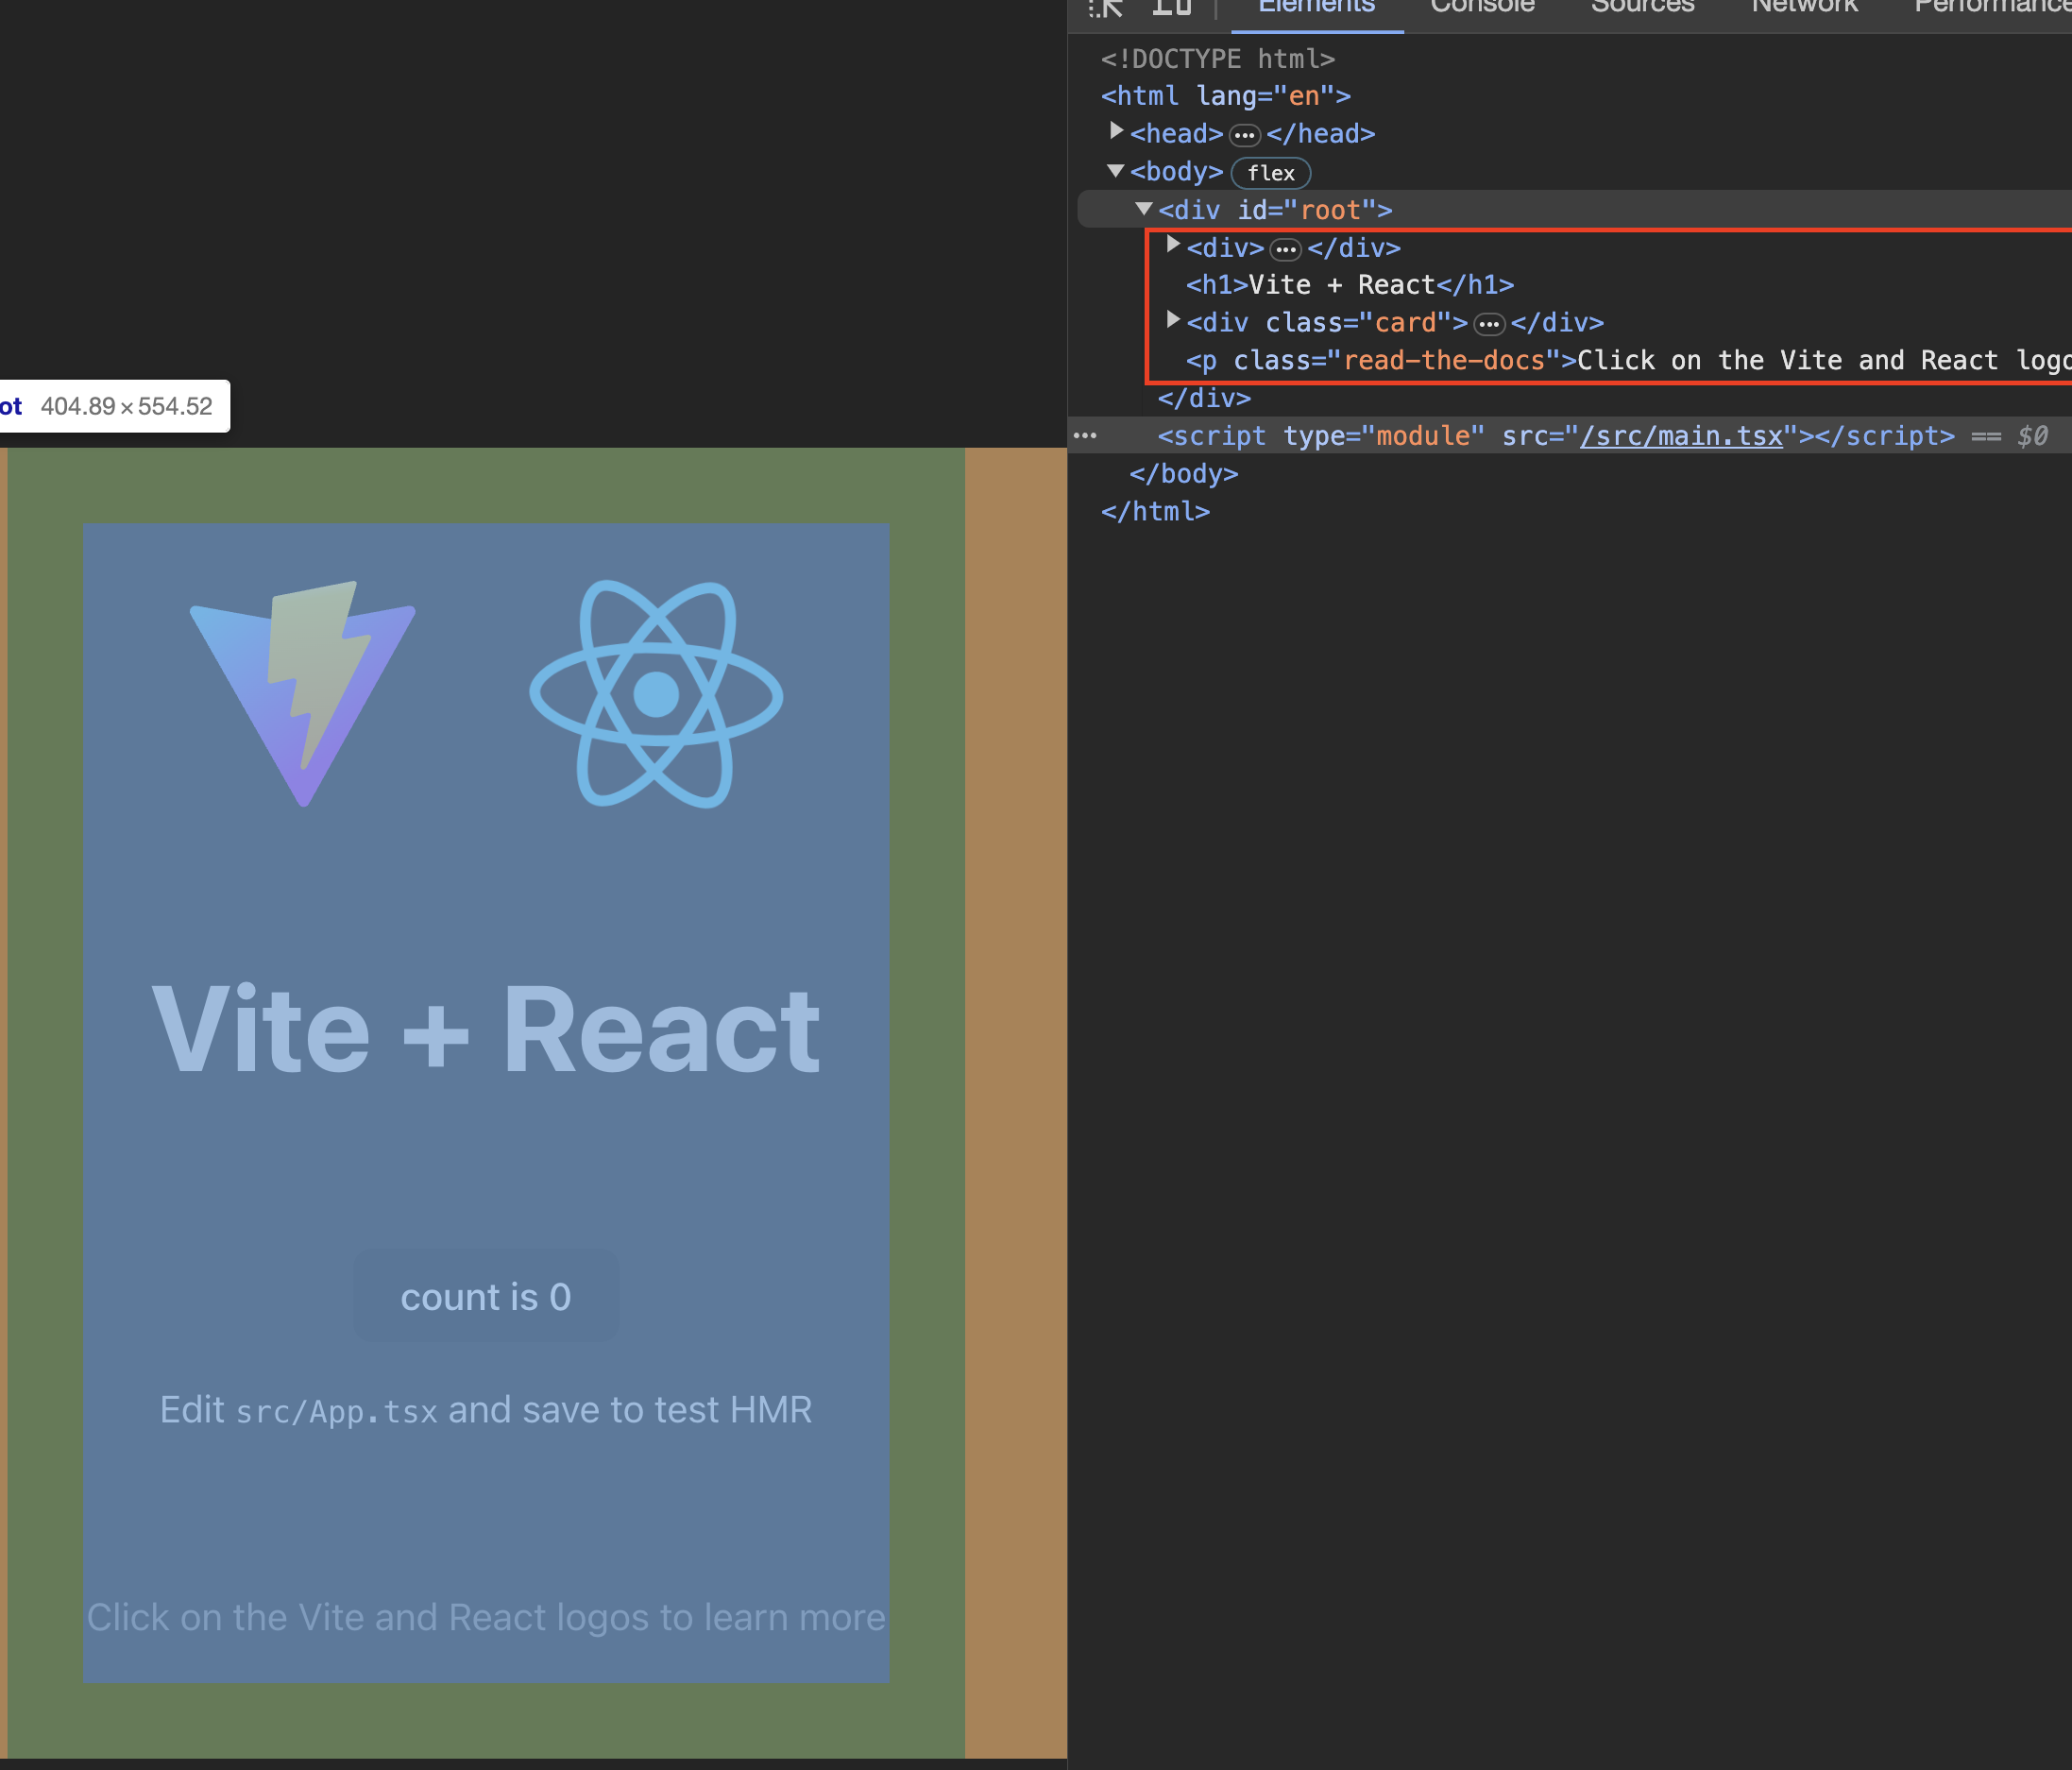This screenshot has height=1770, width=2072.
Task: Toggle the device toolbar icon
Action: pyautogui.click(x=1171, y=8)
